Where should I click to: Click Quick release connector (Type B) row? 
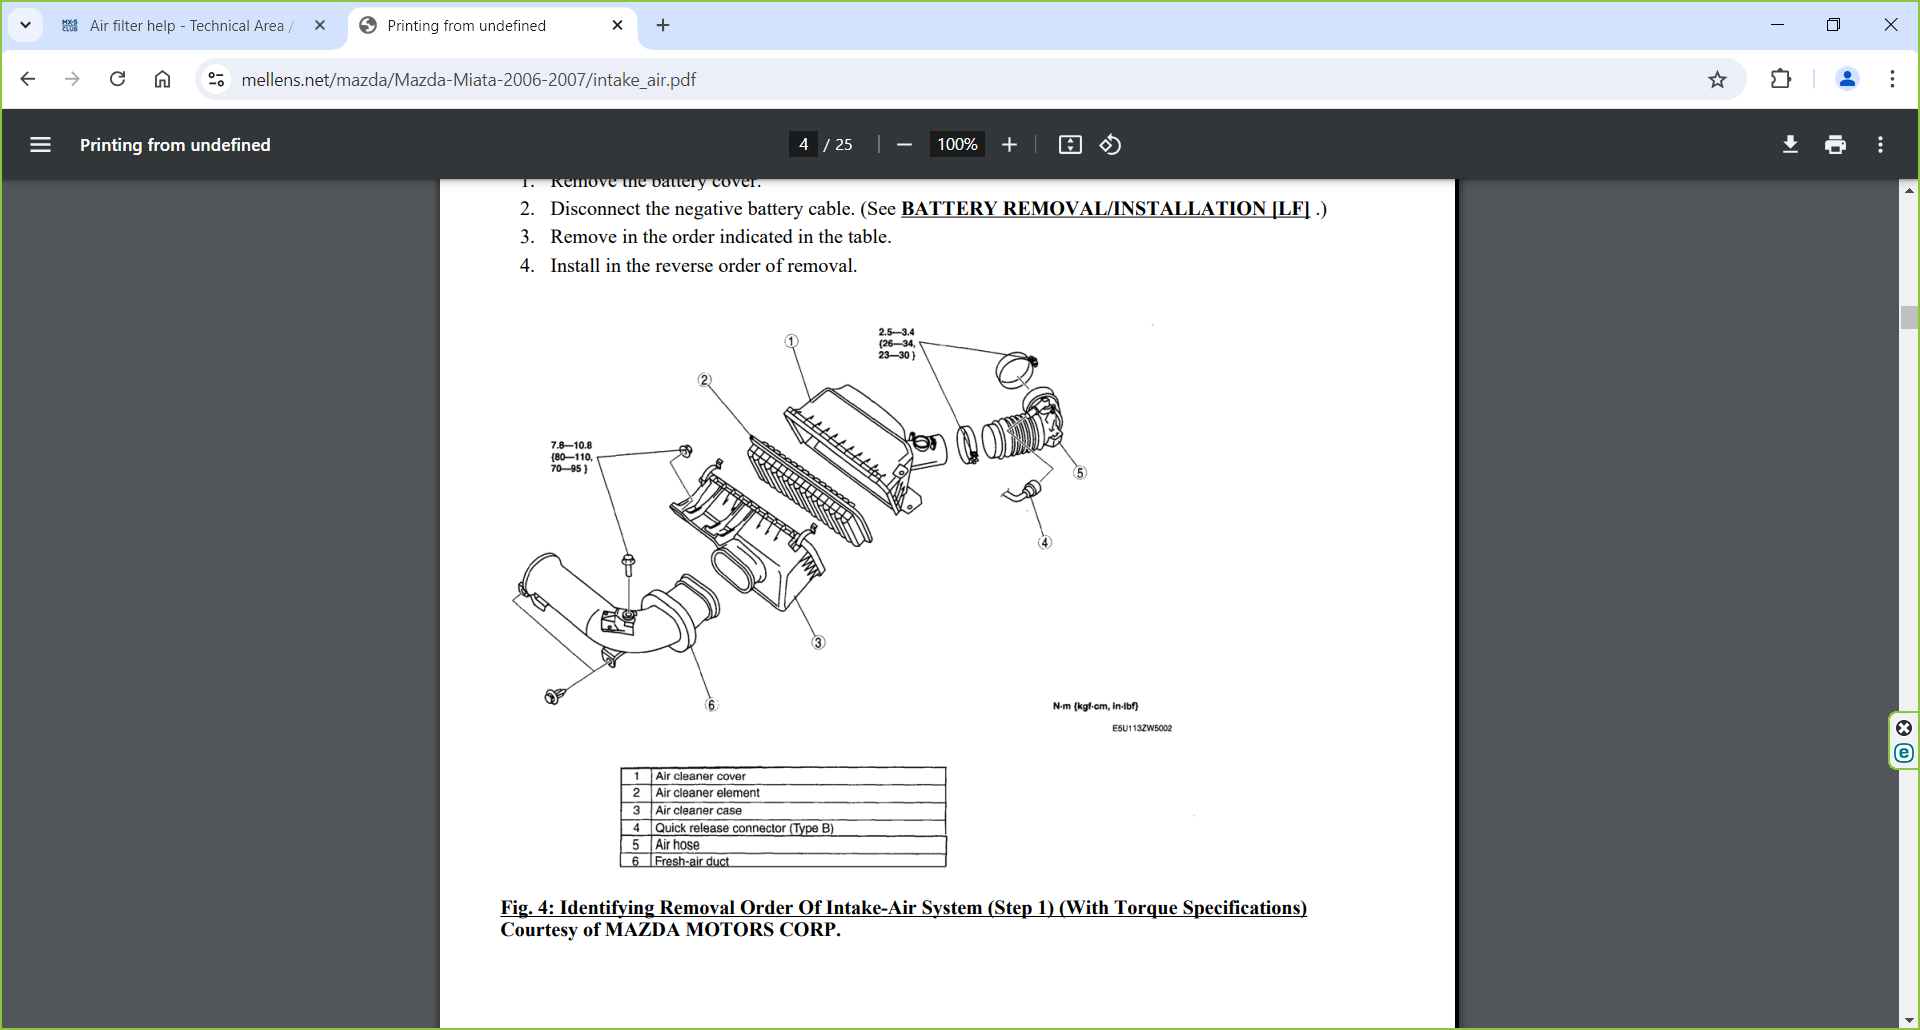[783, 828]
